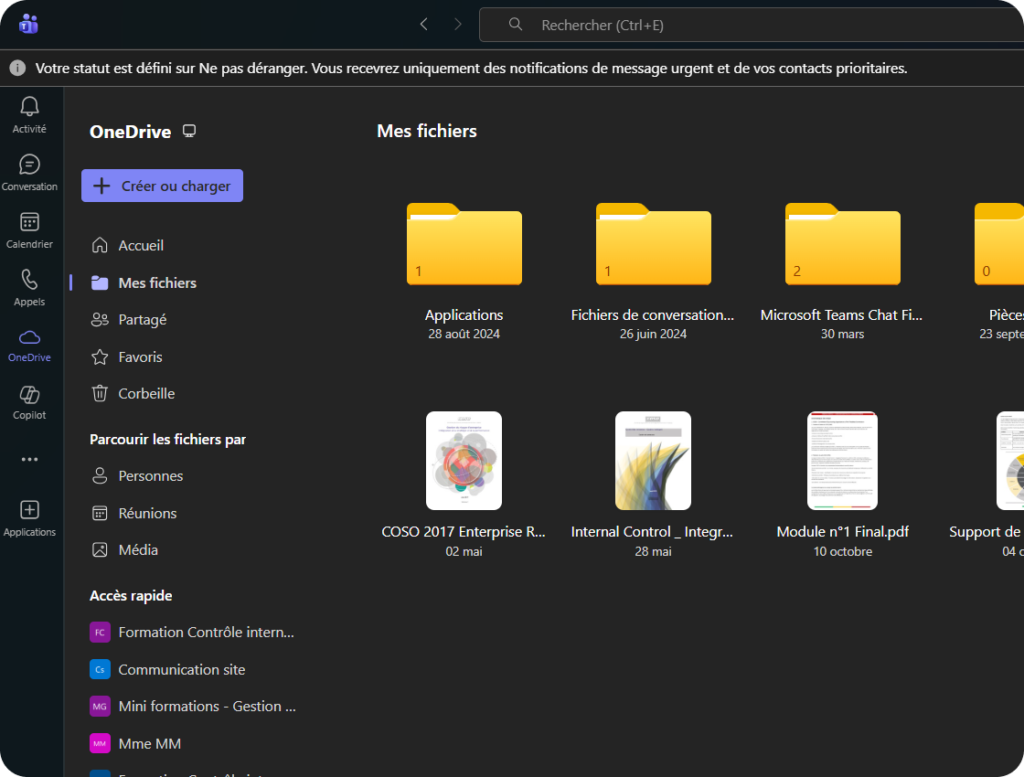Open the Activité bell icon
Viewport: 1024px width, 777px height.
pyautogui.click(x=29, y=107)
